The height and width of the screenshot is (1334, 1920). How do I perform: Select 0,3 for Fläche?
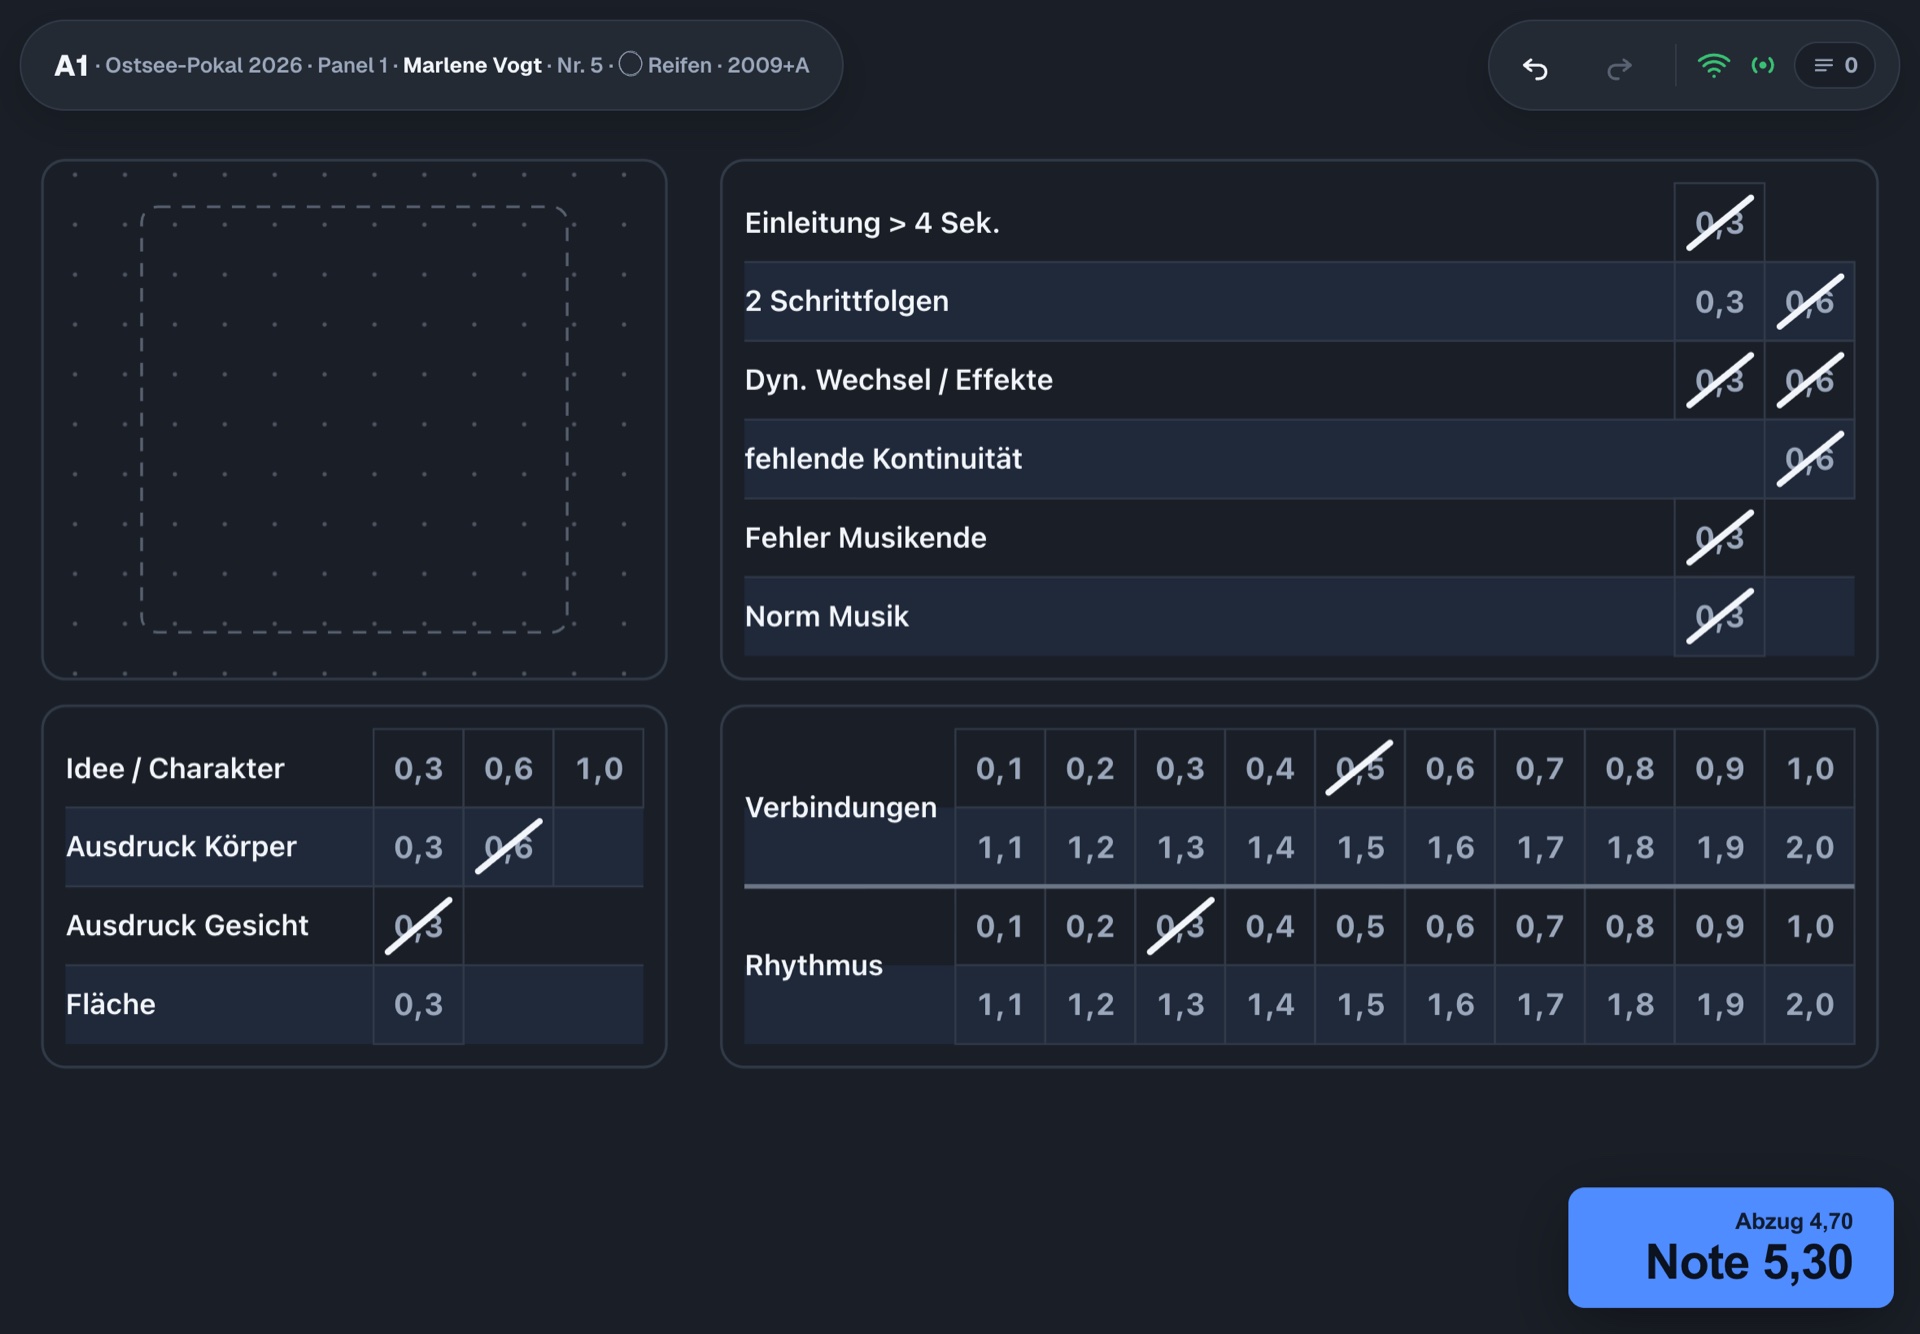coord(418,1004)
